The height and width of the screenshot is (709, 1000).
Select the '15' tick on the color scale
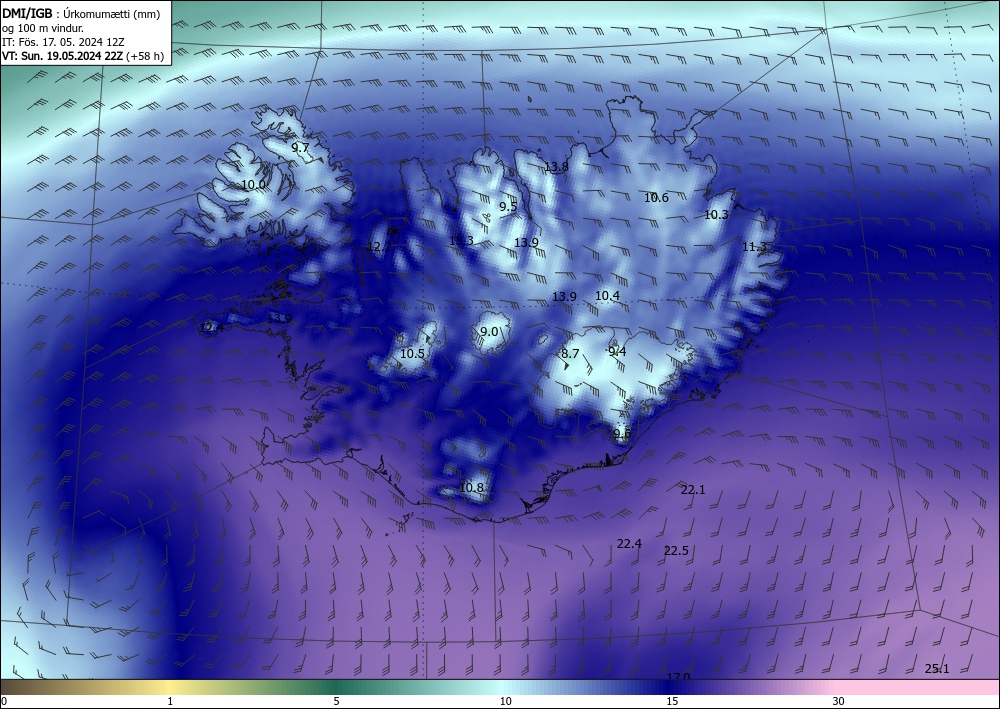click(672, 701)
